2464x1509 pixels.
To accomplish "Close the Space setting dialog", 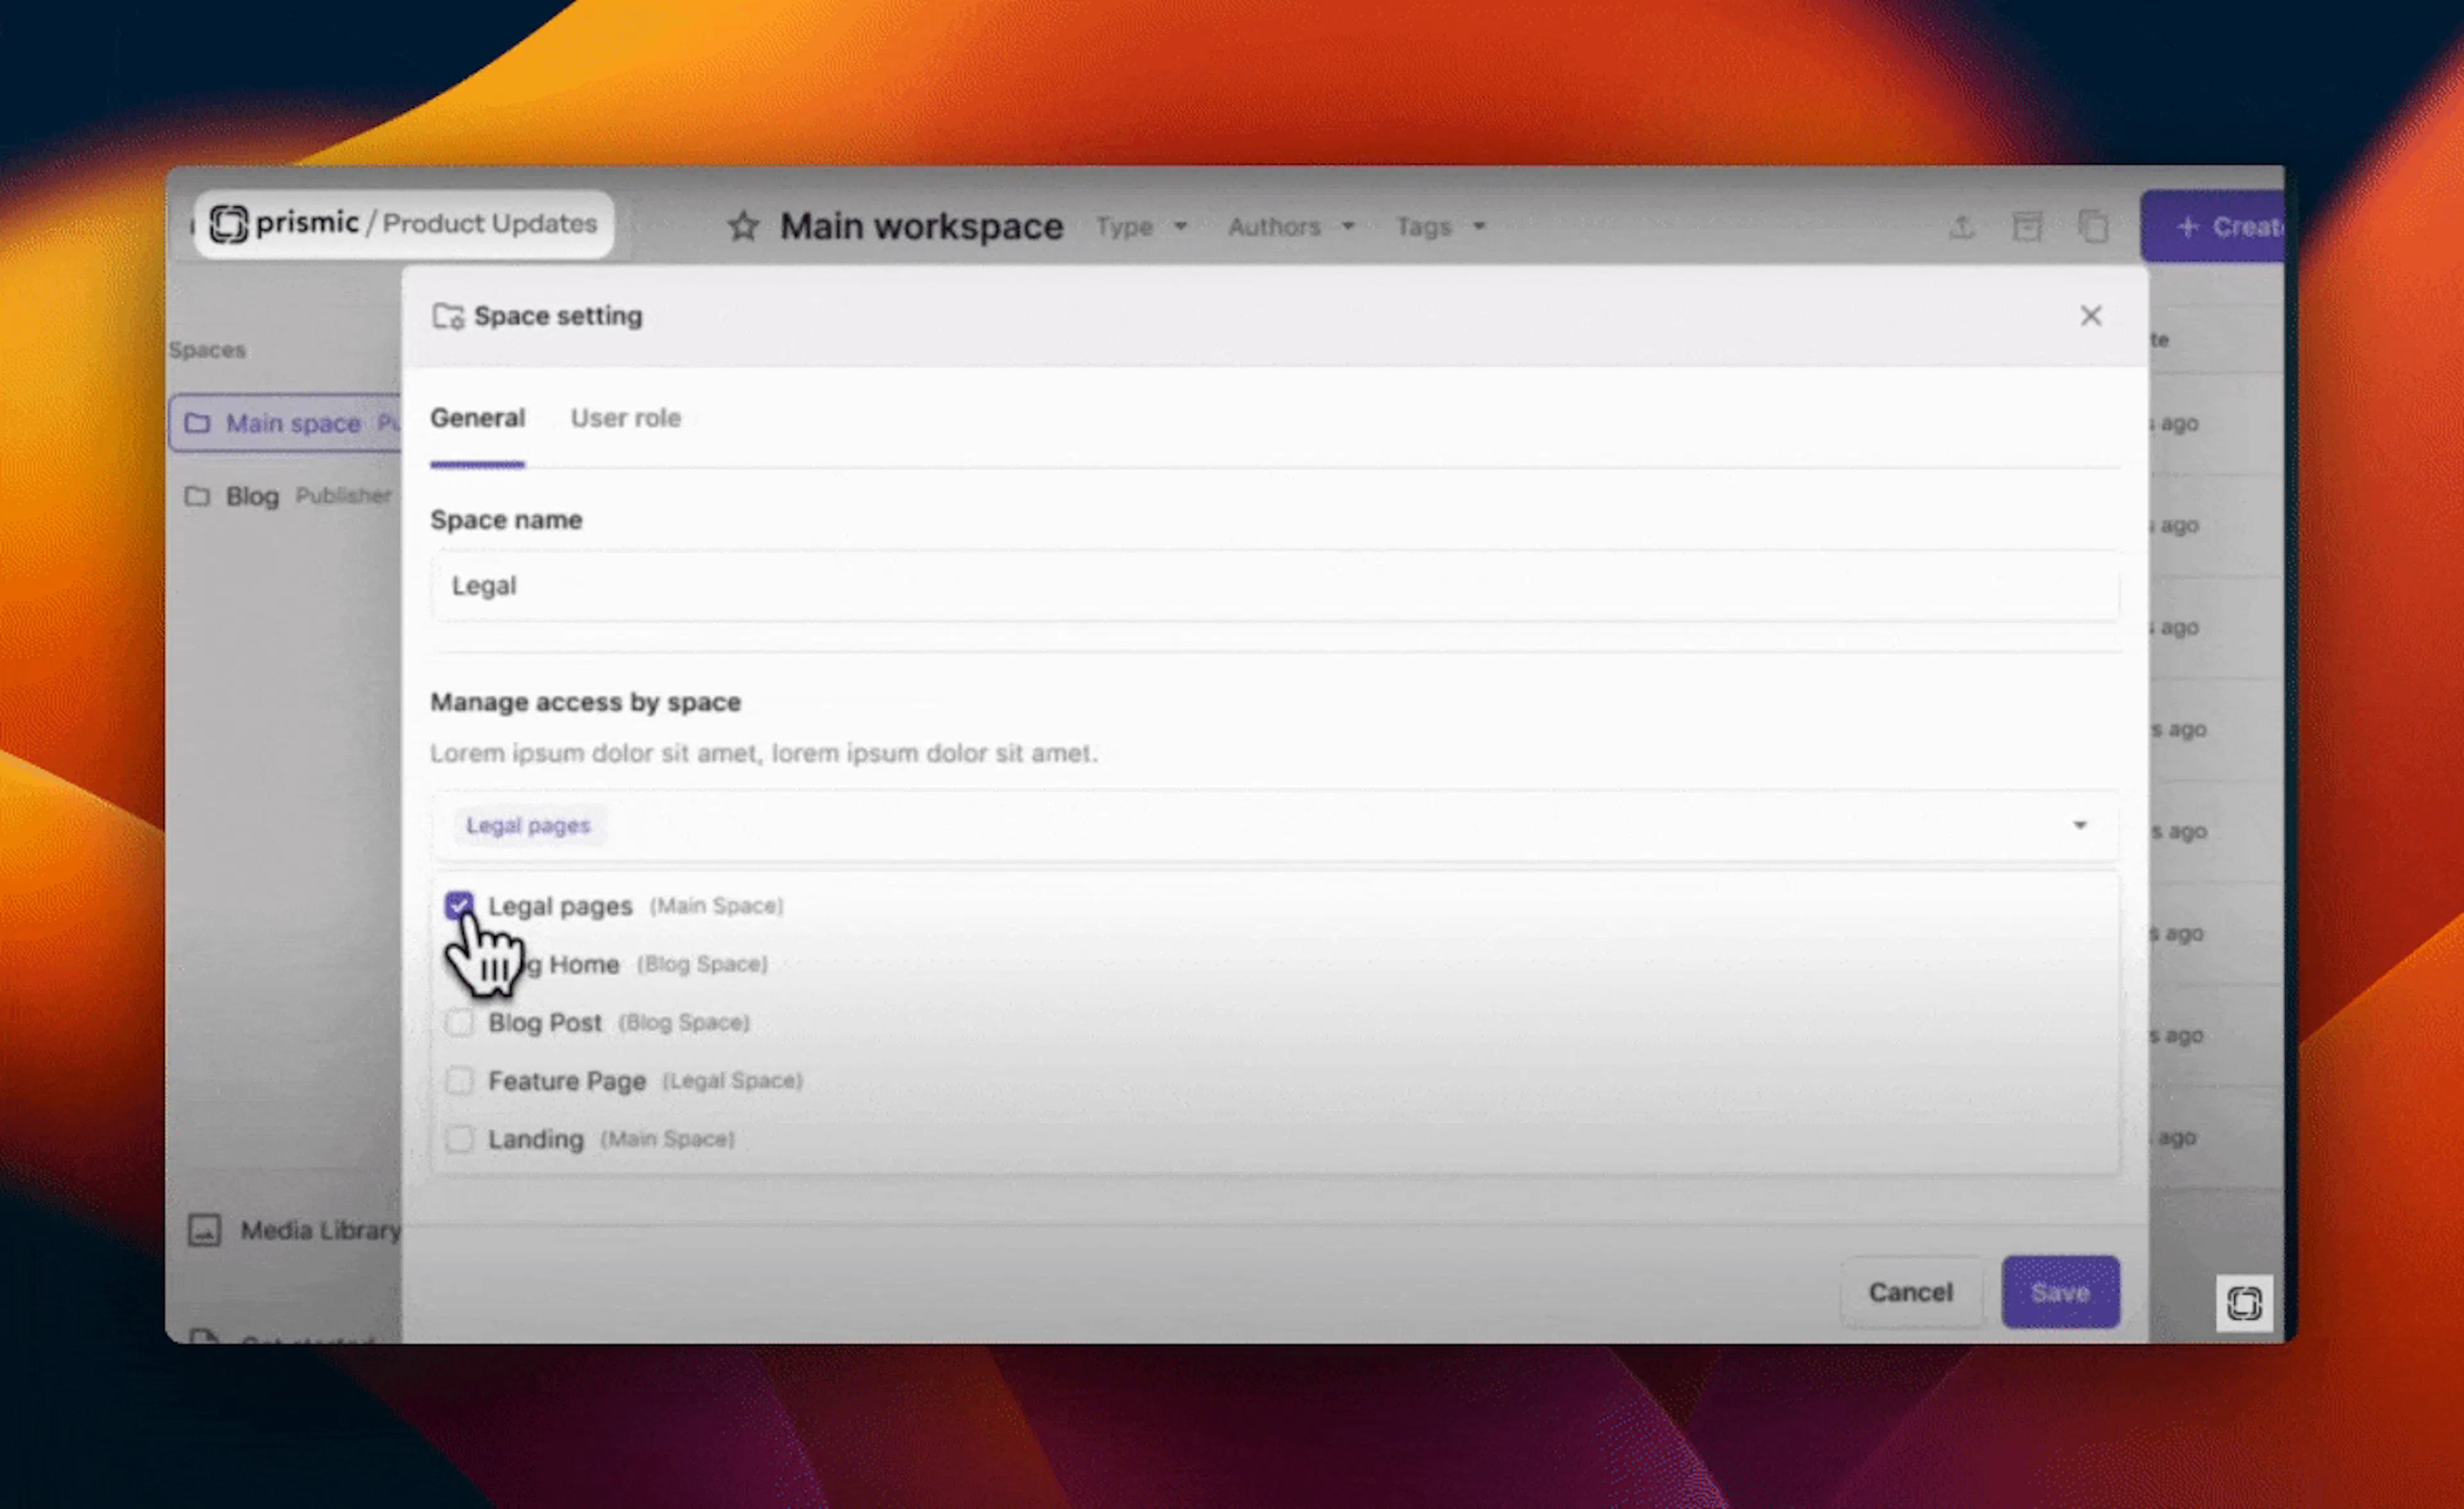I will [x=2090, y=316].
